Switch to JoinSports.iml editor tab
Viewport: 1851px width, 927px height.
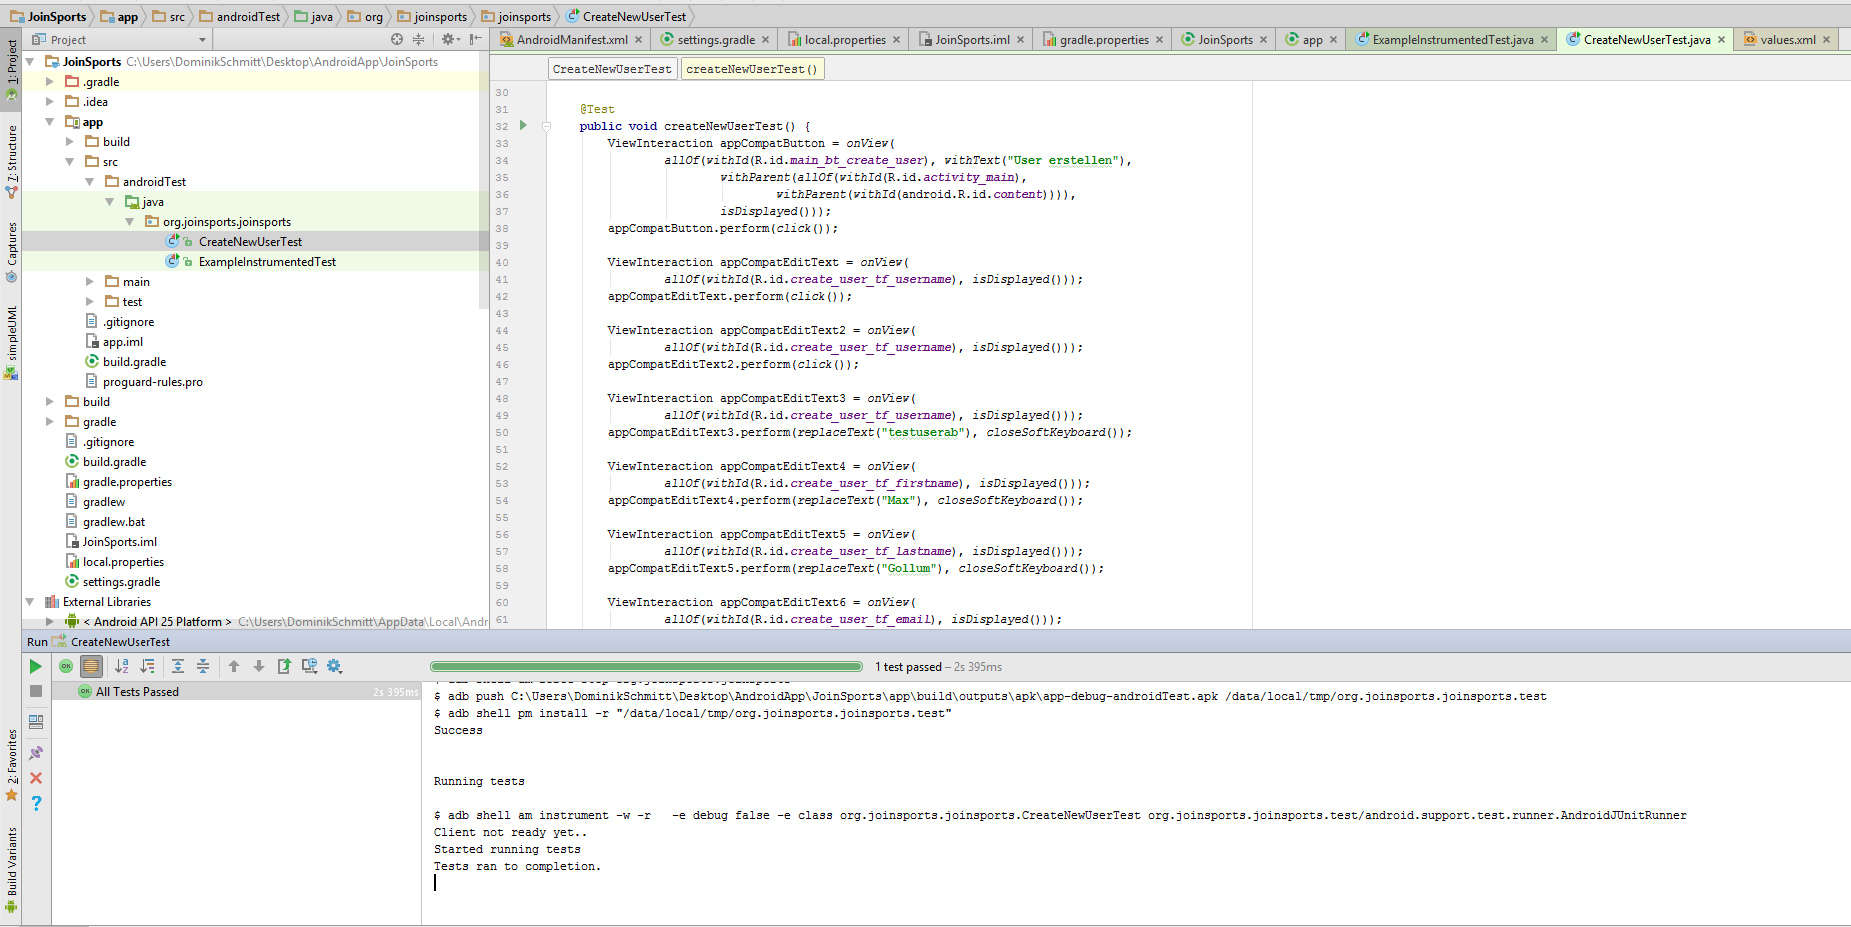[x=972, y=40]
